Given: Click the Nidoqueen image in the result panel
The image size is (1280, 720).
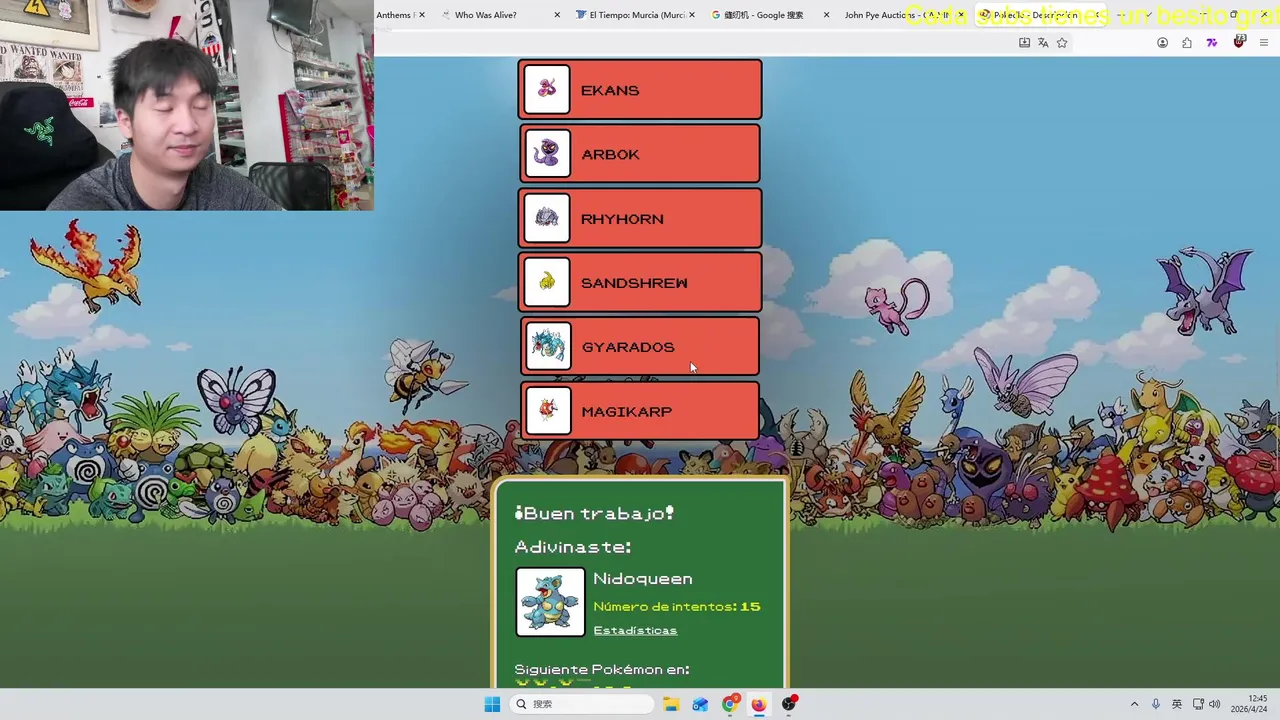Looking at the screenshot, I should [x=550, y=602].
